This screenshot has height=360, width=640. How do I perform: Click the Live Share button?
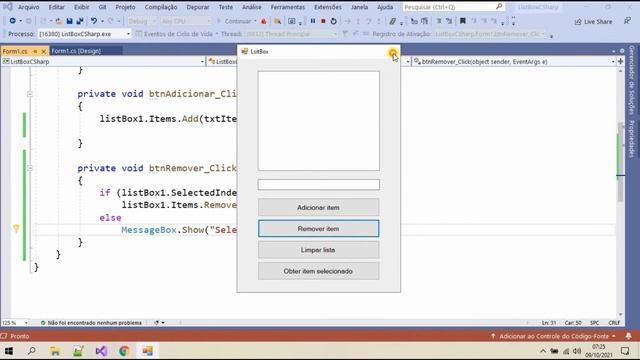(x=593, y=22)
